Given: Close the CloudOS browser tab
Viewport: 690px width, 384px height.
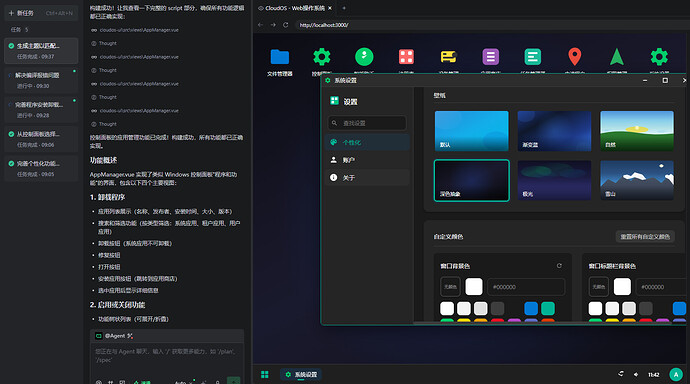Looking at the screenshot, I should point(330,8).
